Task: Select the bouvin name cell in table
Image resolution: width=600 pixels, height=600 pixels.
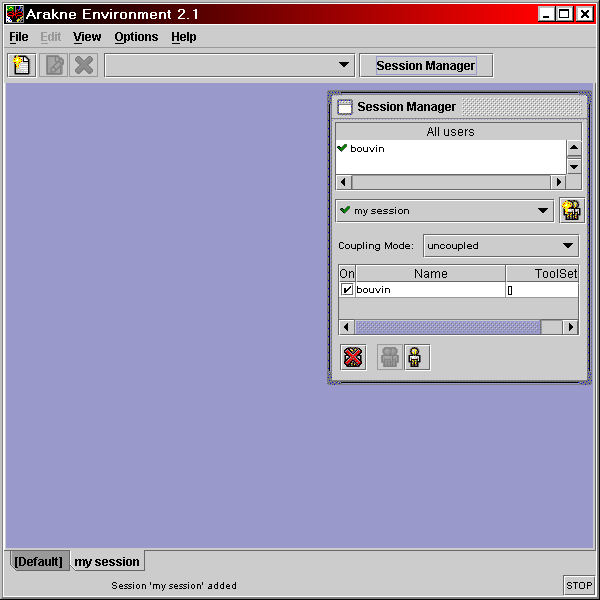Action: click(x=430, y=290)
